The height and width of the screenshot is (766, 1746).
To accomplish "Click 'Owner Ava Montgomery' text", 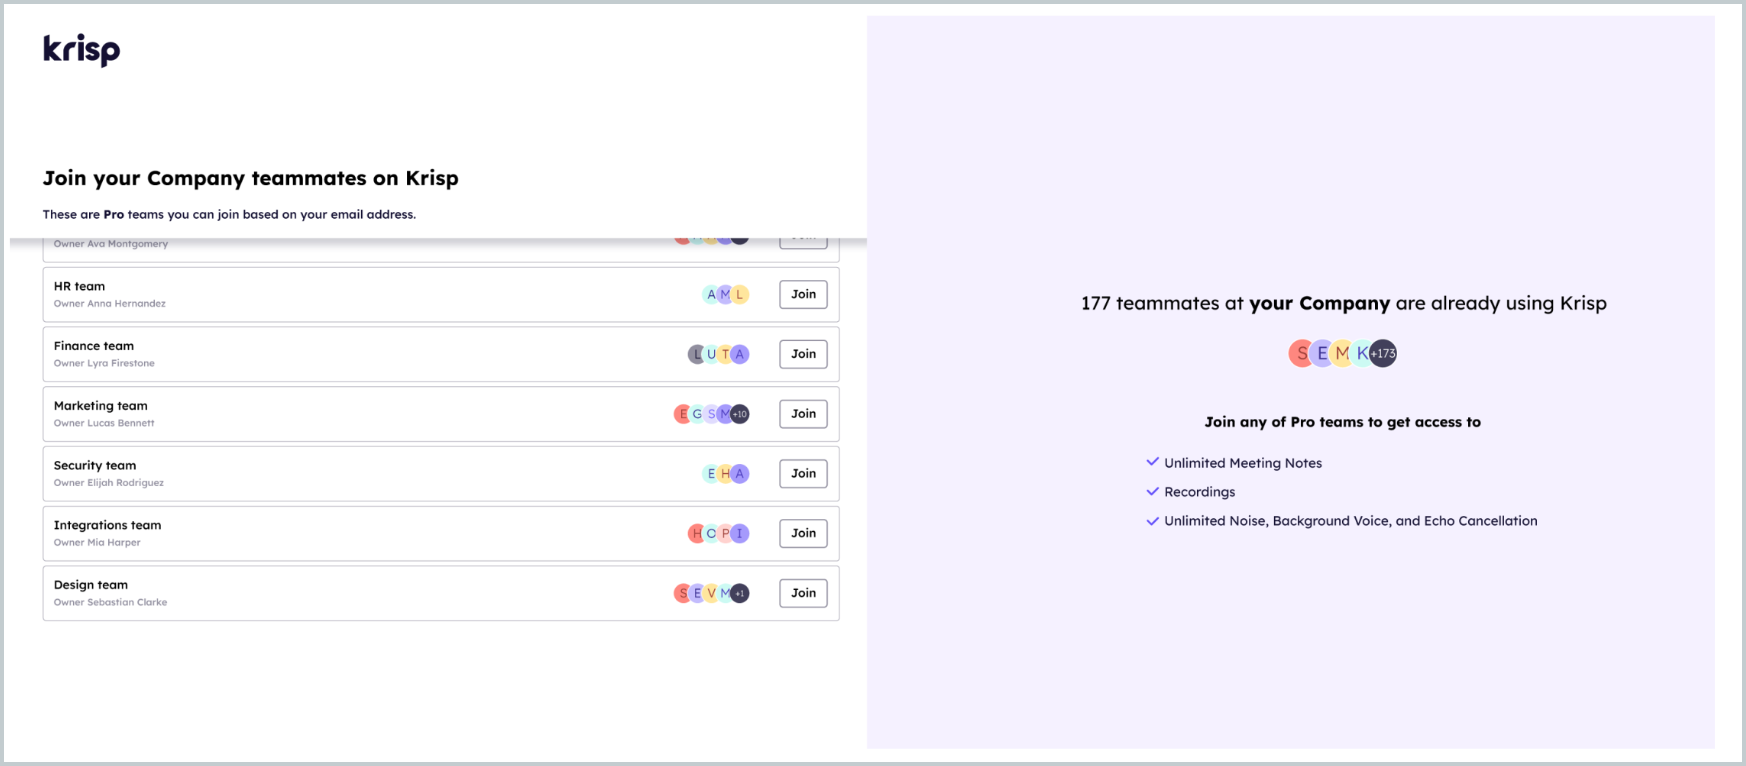I will tap(111, 244).
